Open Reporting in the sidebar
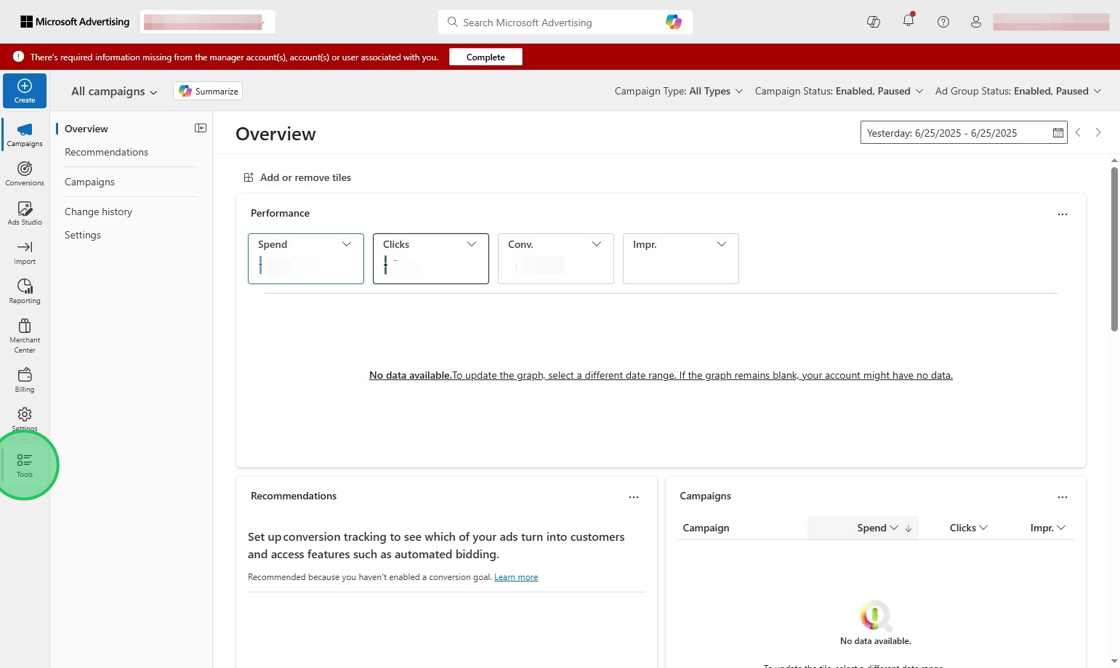 click(24, 291)
